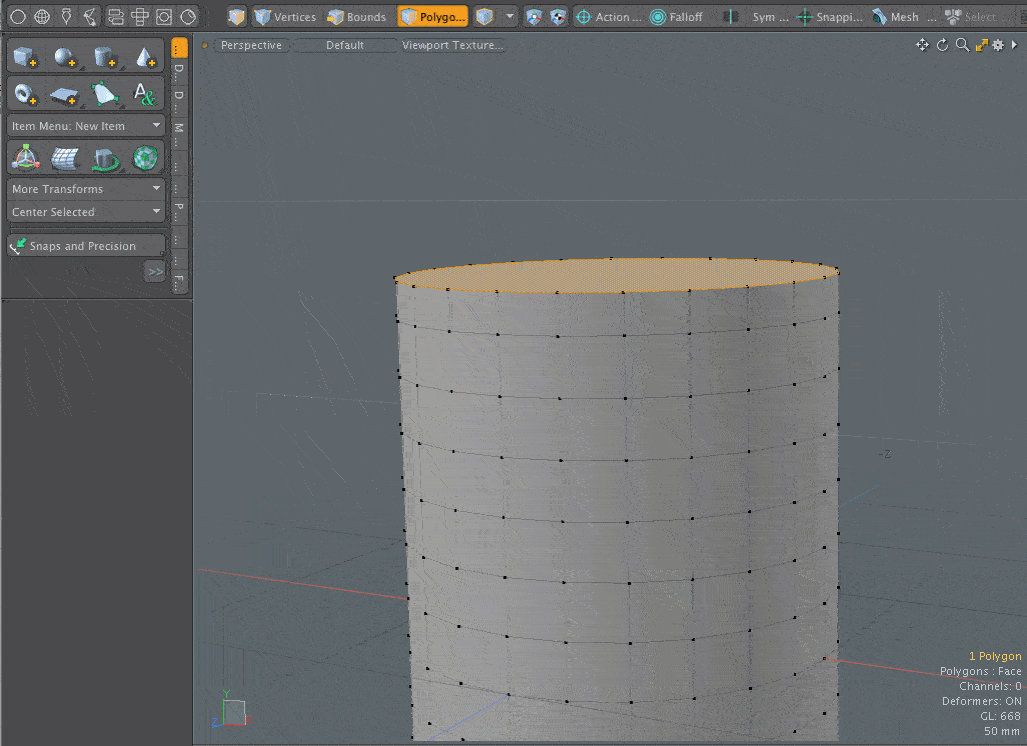
Task: Switch to Vertices selection mode
Action: [284, 17]
